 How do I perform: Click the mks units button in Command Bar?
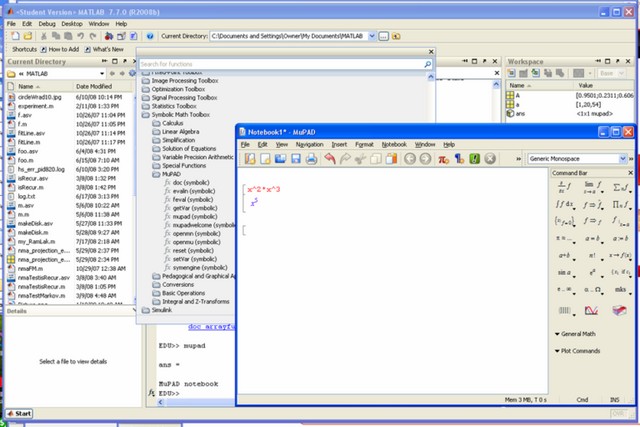pyautogui.click(x=621, y=289)
